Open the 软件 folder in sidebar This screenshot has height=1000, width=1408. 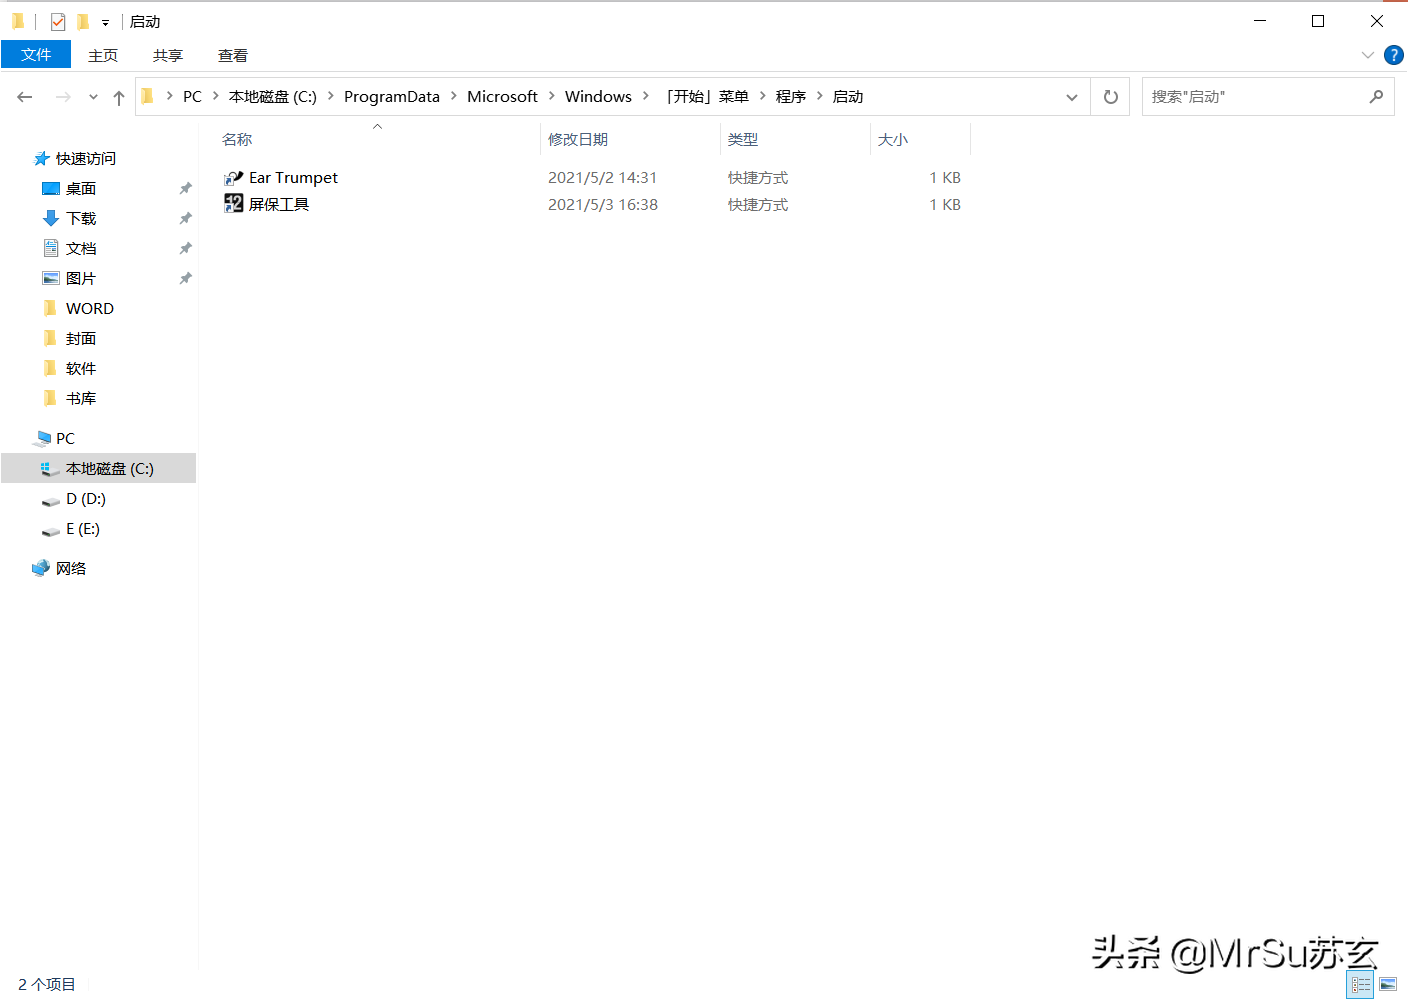coord(81,368)
